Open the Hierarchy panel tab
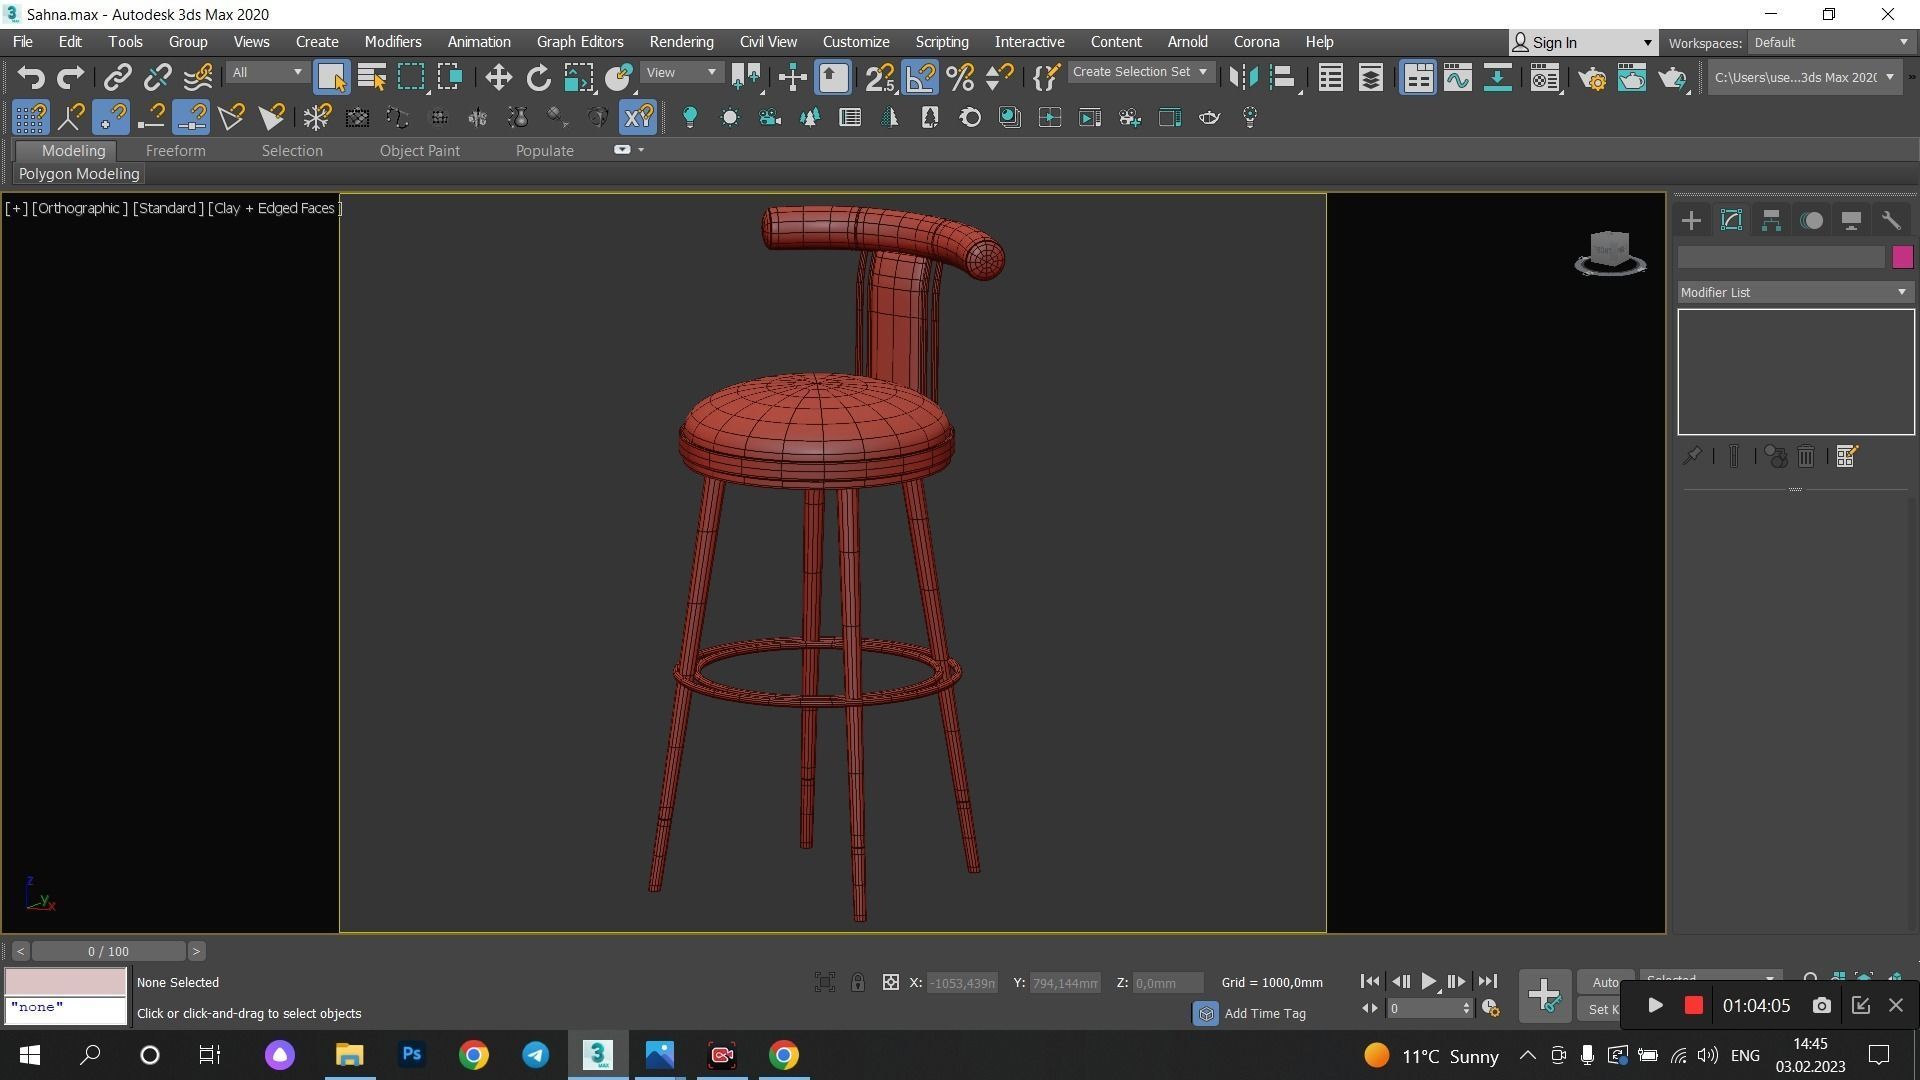This screenshot has height=1080, width=1920. [x=1771, y=221]
